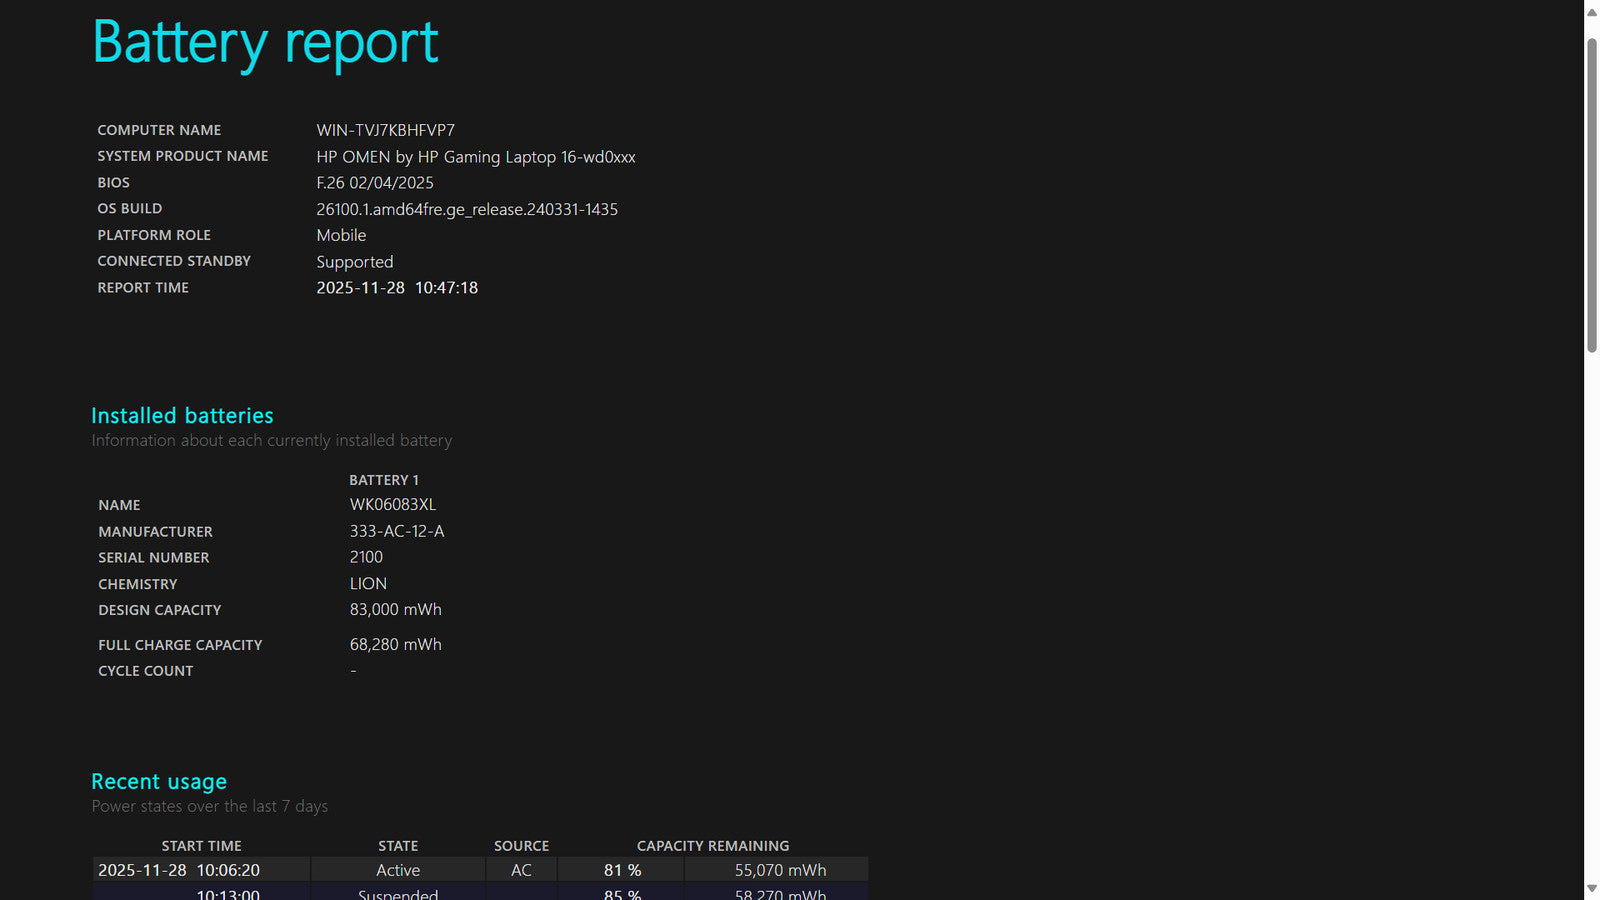Viewport: 1600px width, 900px height.
Task: Click the 81 % capacity cell
Action: [621, 871]
